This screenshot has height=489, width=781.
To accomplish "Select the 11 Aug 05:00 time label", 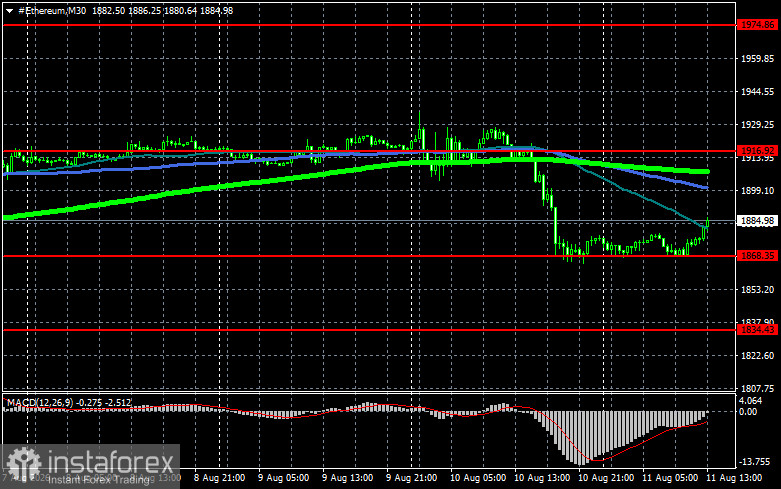I will point(670,478).
